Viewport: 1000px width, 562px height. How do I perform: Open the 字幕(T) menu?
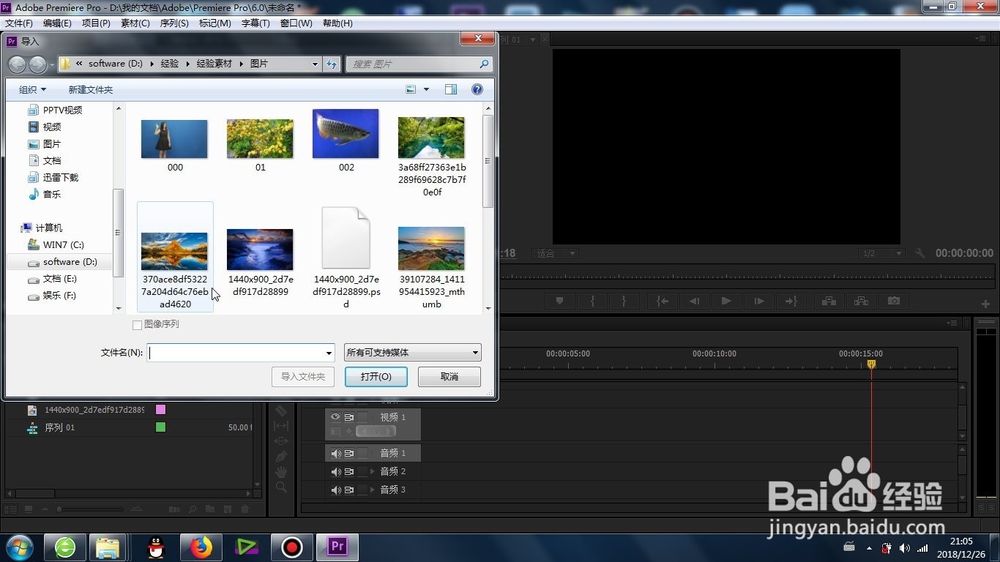(x=255, y=23)
